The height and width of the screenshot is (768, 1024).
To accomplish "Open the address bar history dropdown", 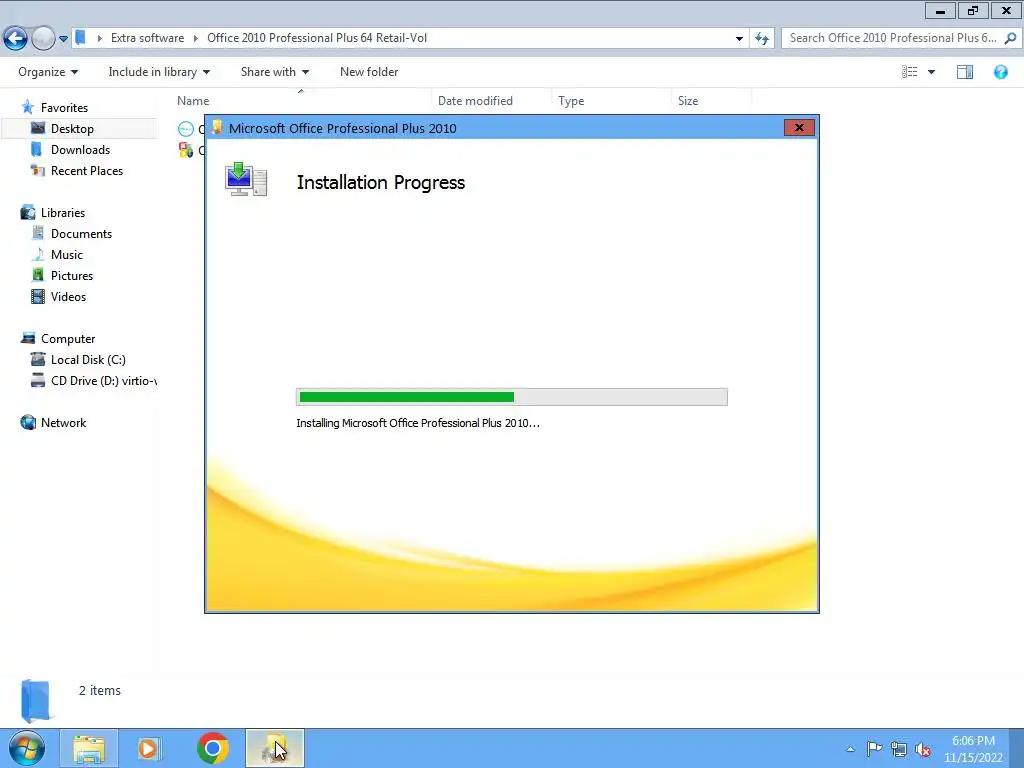I will click(739, 39).
